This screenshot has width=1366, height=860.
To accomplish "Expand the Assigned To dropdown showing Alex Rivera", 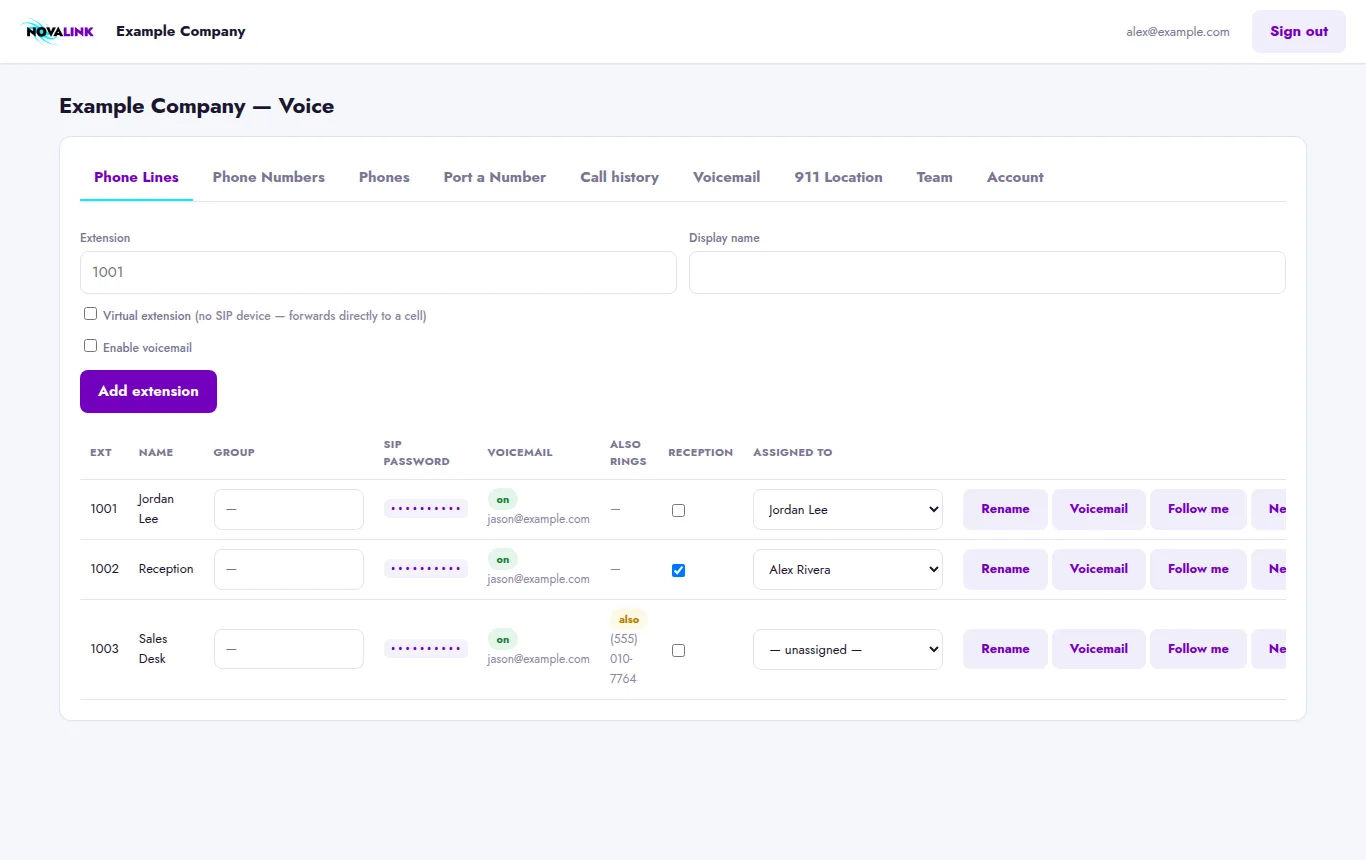I will click(848, 569).
